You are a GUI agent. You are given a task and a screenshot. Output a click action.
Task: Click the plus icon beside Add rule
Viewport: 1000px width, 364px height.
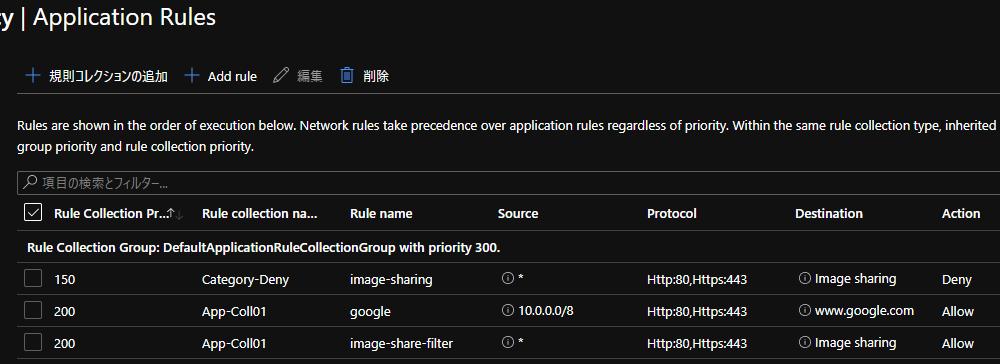pos(192,76)
